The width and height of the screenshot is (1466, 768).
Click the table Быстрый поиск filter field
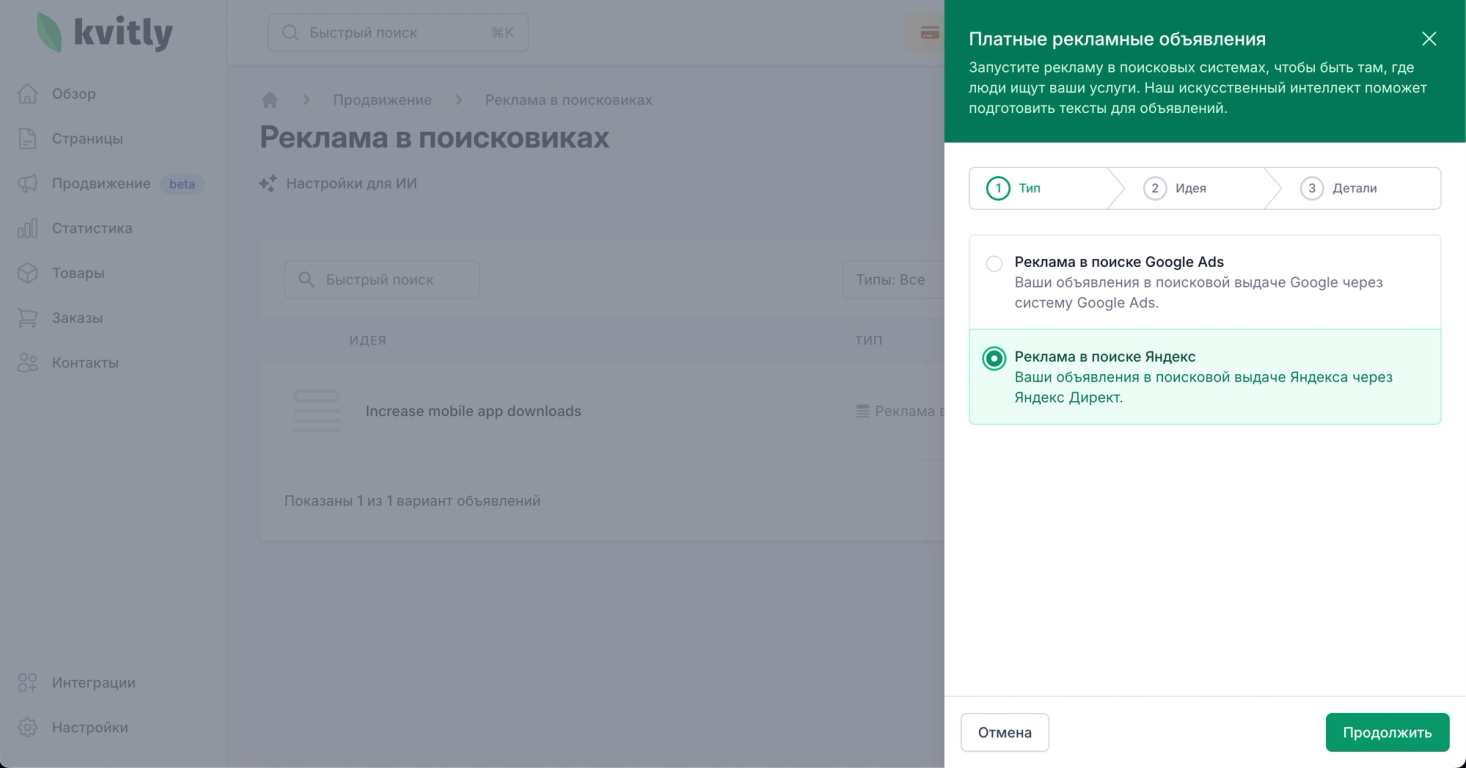tap(382, 280)
